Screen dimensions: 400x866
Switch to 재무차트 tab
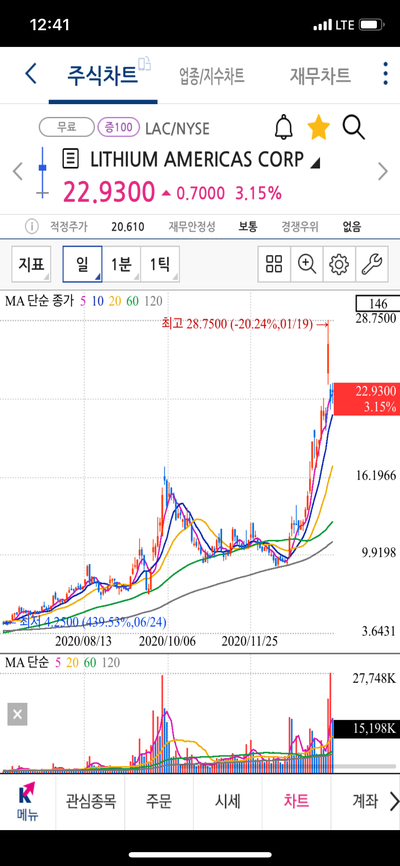pos(320,75)
